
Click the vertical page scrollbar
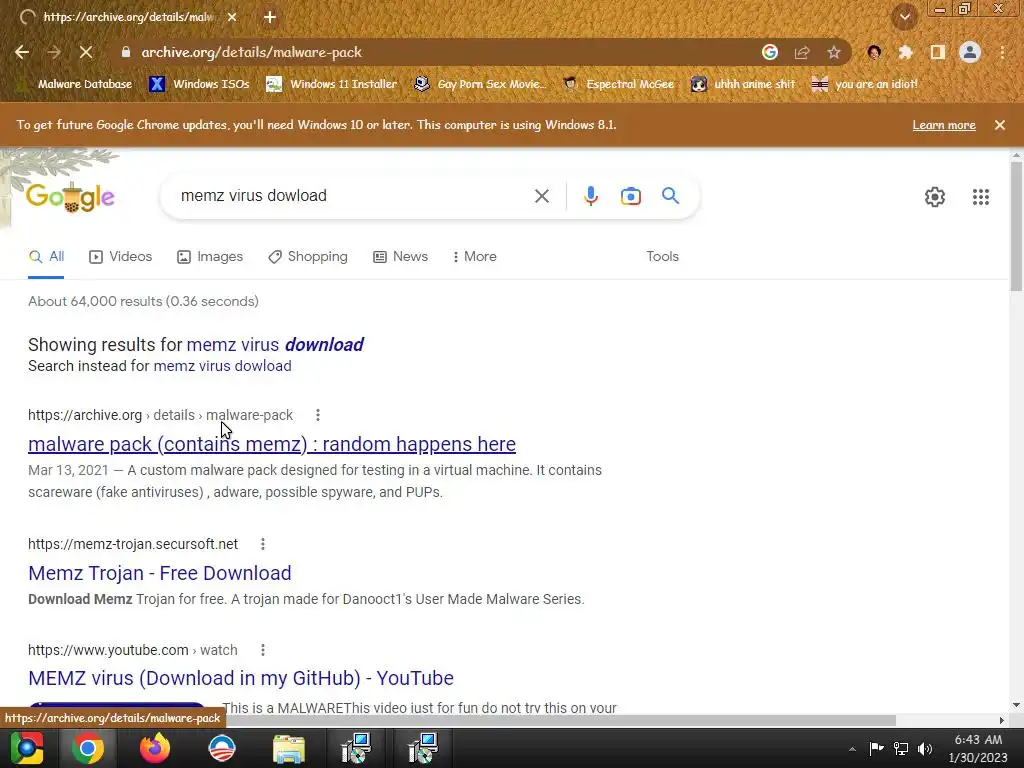tap(1016, 225)
